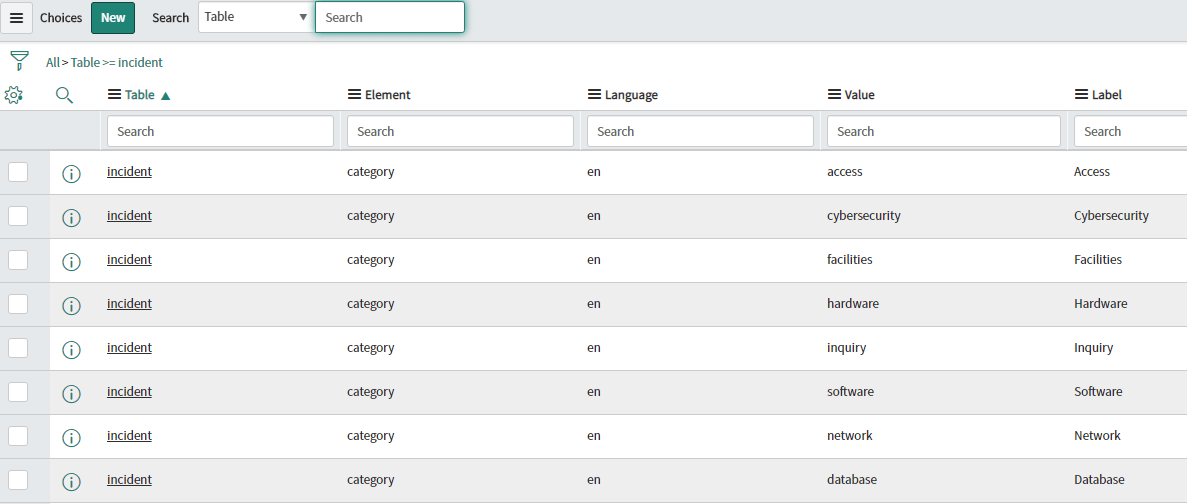Click the All breadcrumb filter
This screenshot has width=1187, height=504.
point(52,62)
